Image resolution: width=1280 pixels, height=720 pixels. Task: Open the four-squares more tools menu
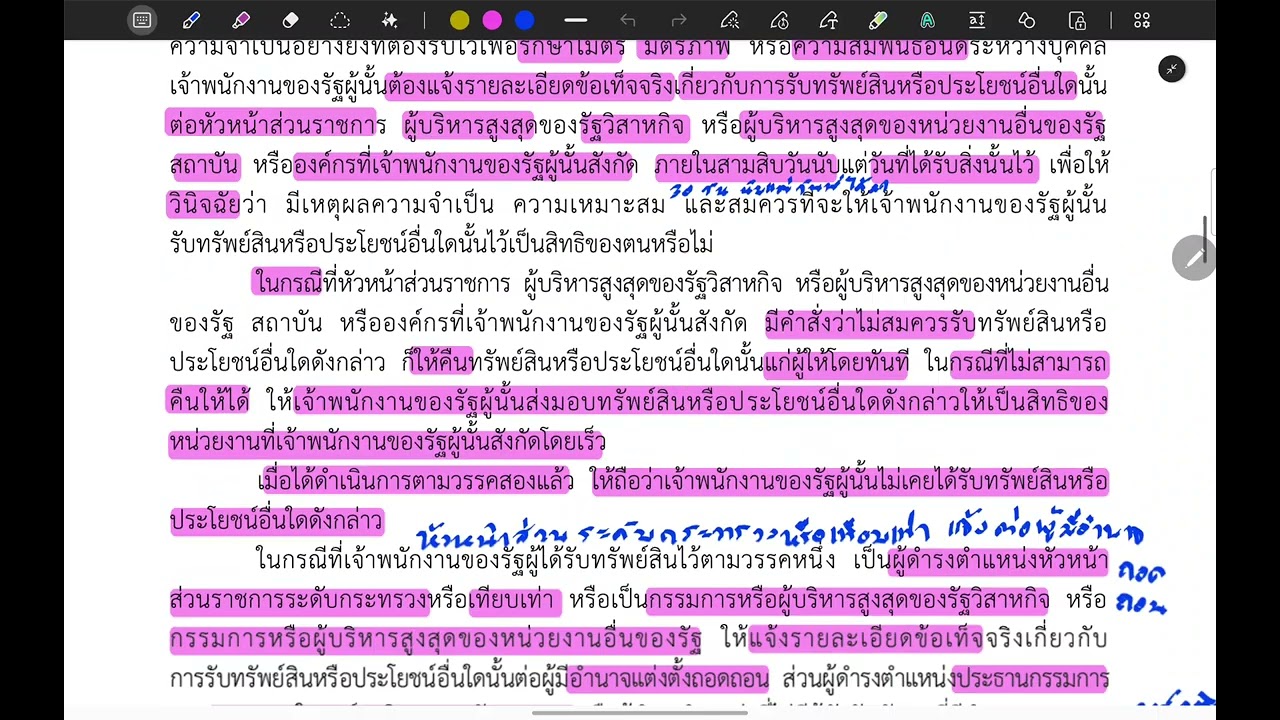(1142, 20)
